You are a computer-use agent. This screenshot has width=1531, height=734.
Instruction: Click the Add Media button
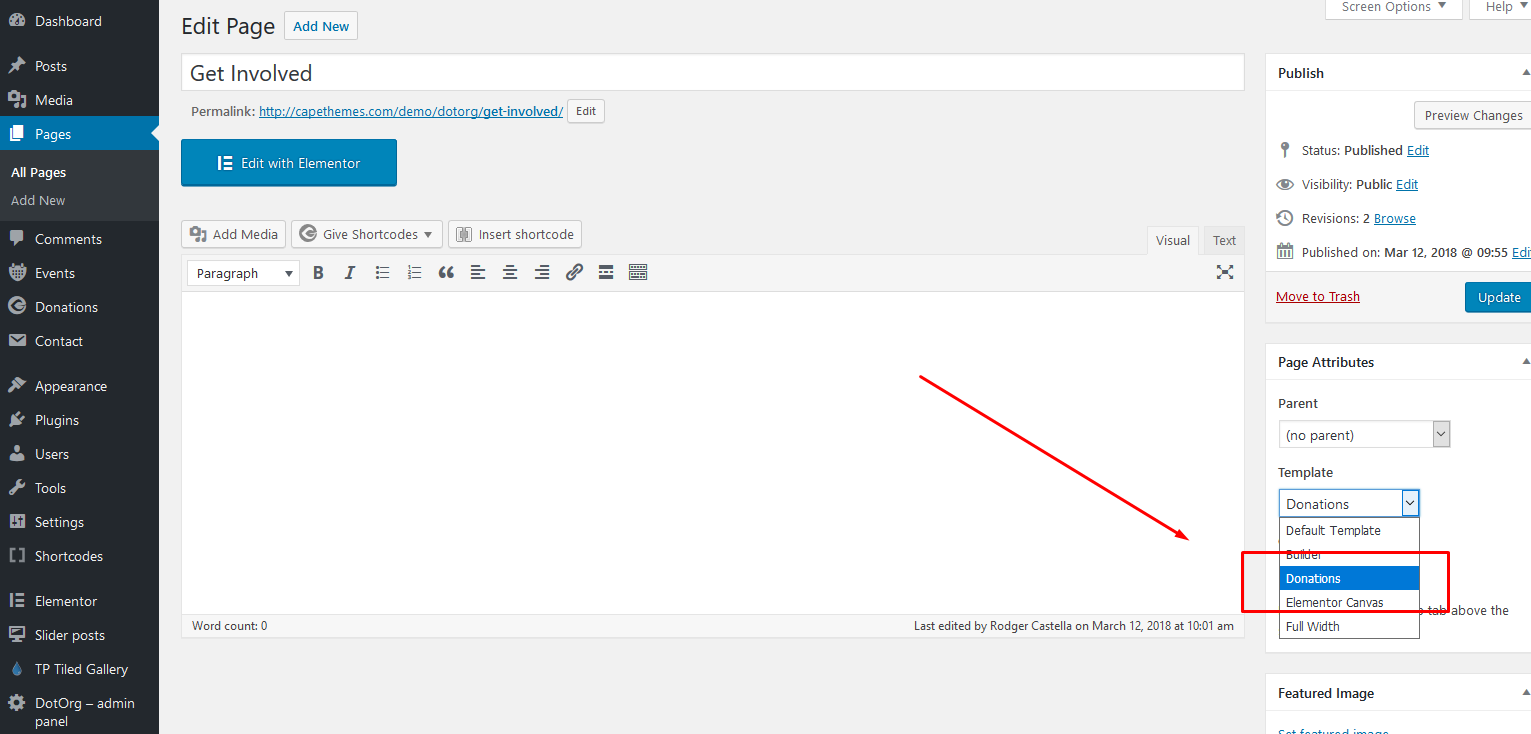[x=233, y=234]
